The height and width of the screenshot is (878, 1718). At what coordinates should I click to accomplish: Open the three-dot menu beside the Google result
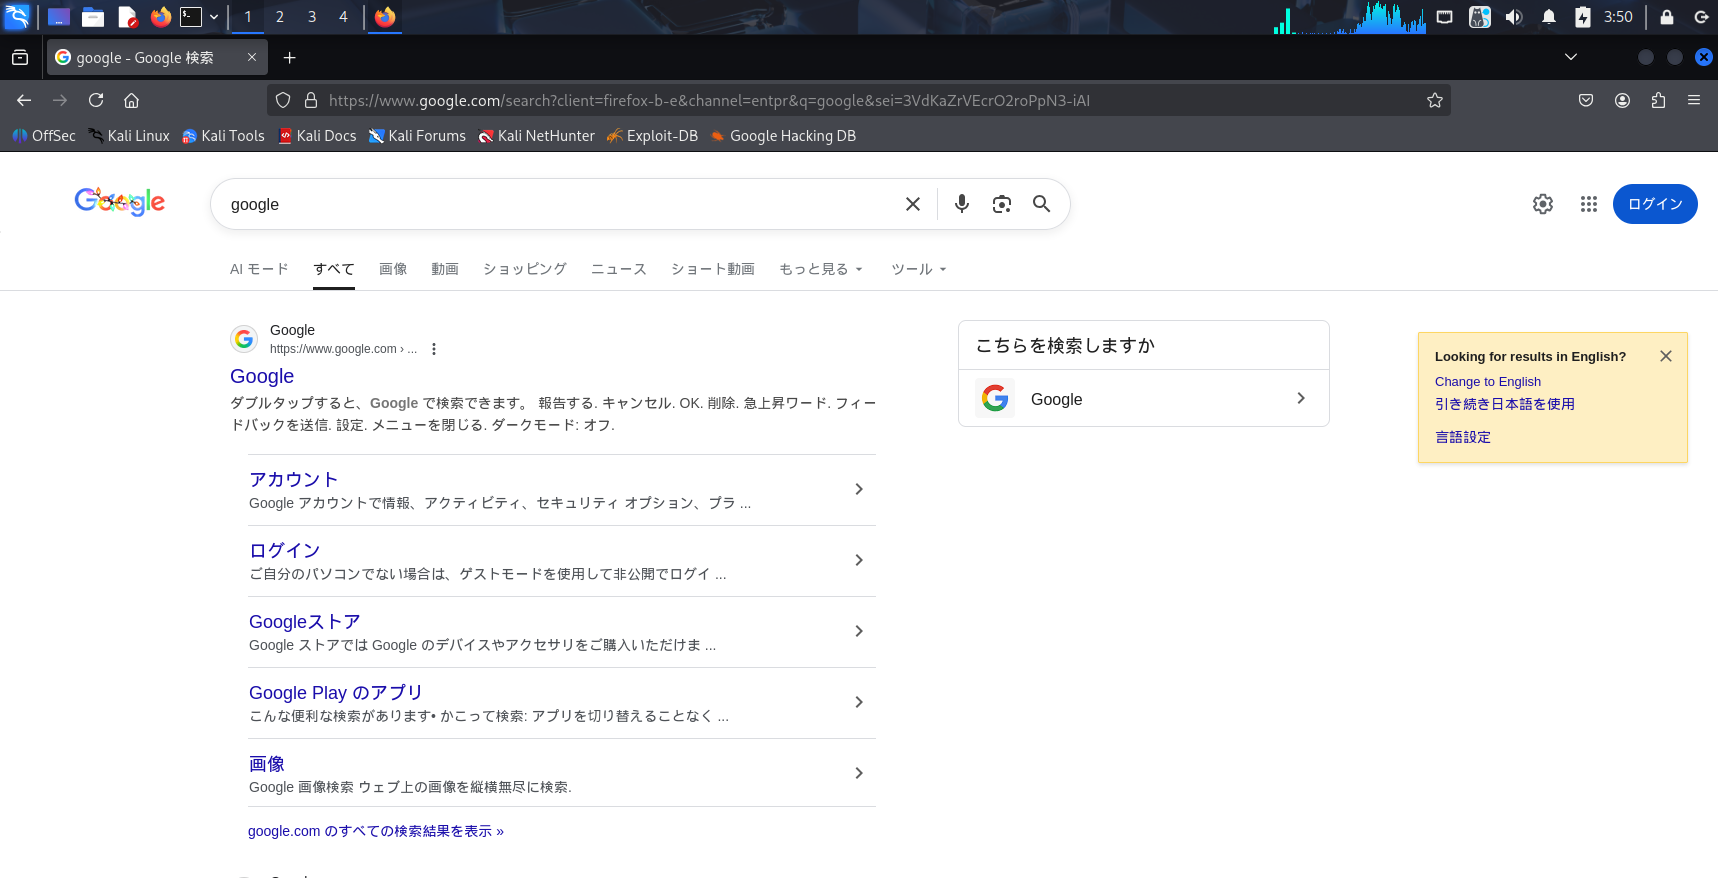coord(434,349)
